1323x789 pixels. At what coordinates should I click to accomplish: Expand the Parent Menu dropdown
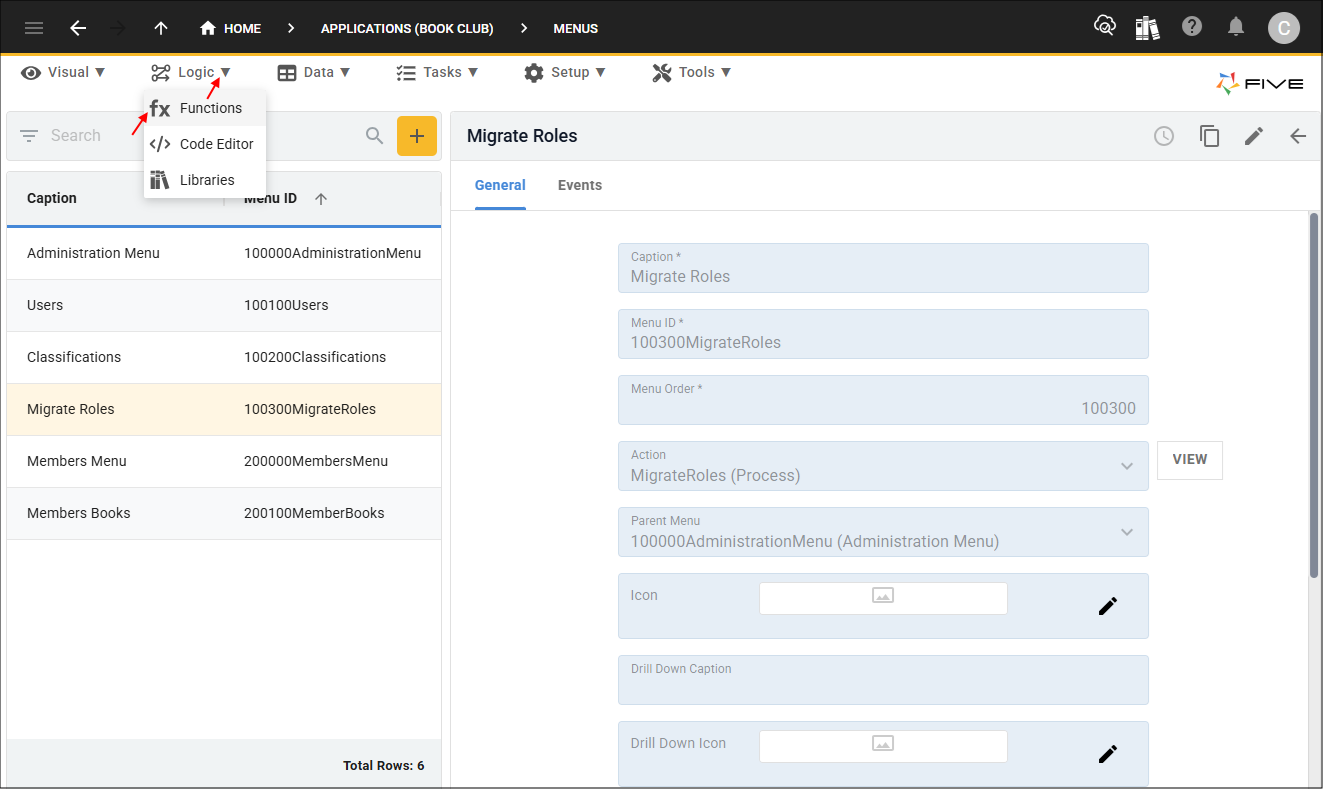tap(1127, 532)
